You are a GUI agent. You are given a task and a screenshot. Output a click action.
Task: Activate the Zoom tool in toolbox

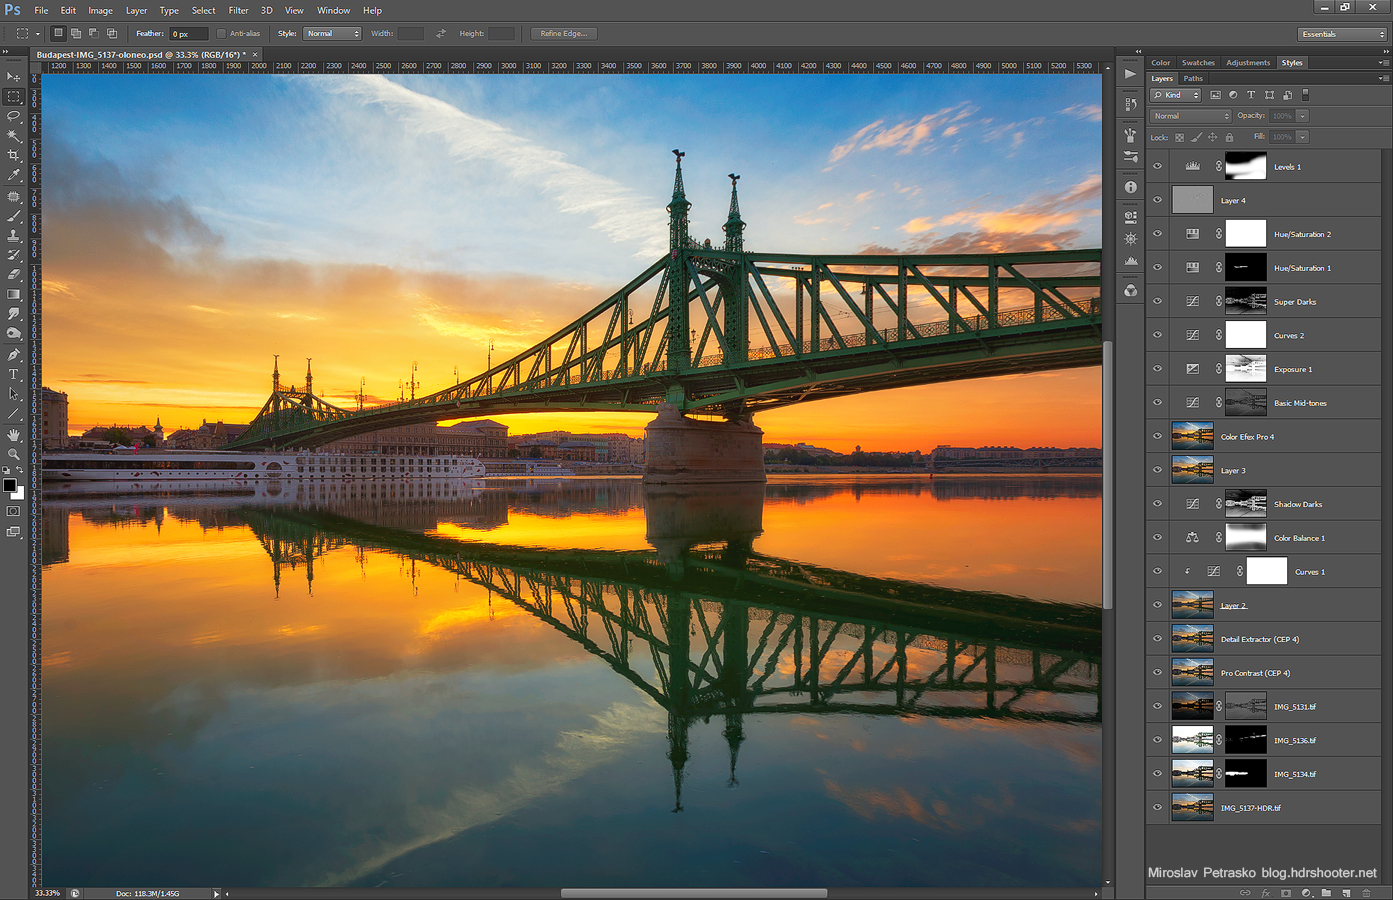click(x=14, y=454)
